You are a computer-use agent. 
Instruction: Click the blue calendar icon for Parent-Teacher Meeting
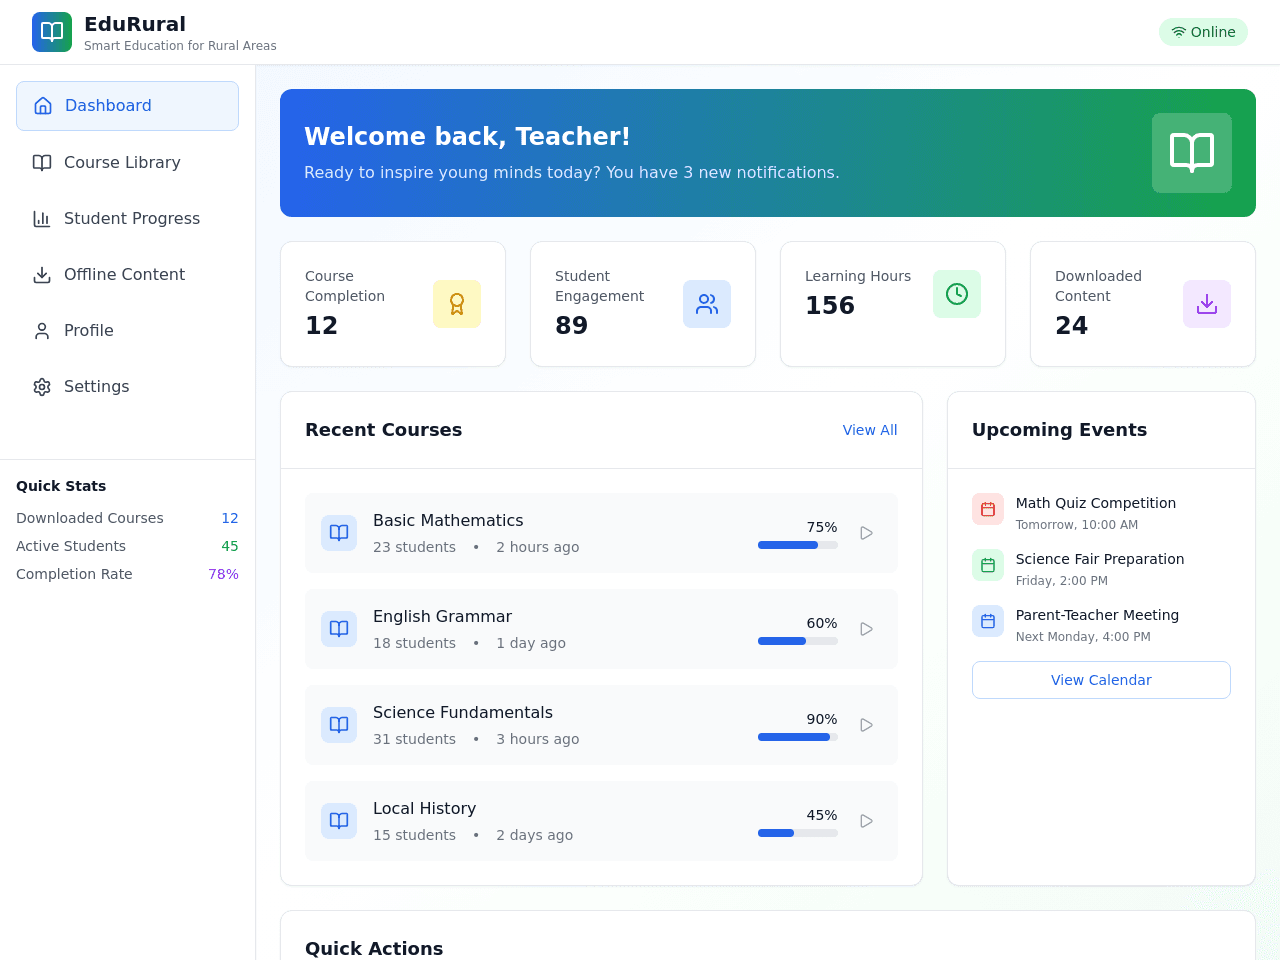coord(988,621)
